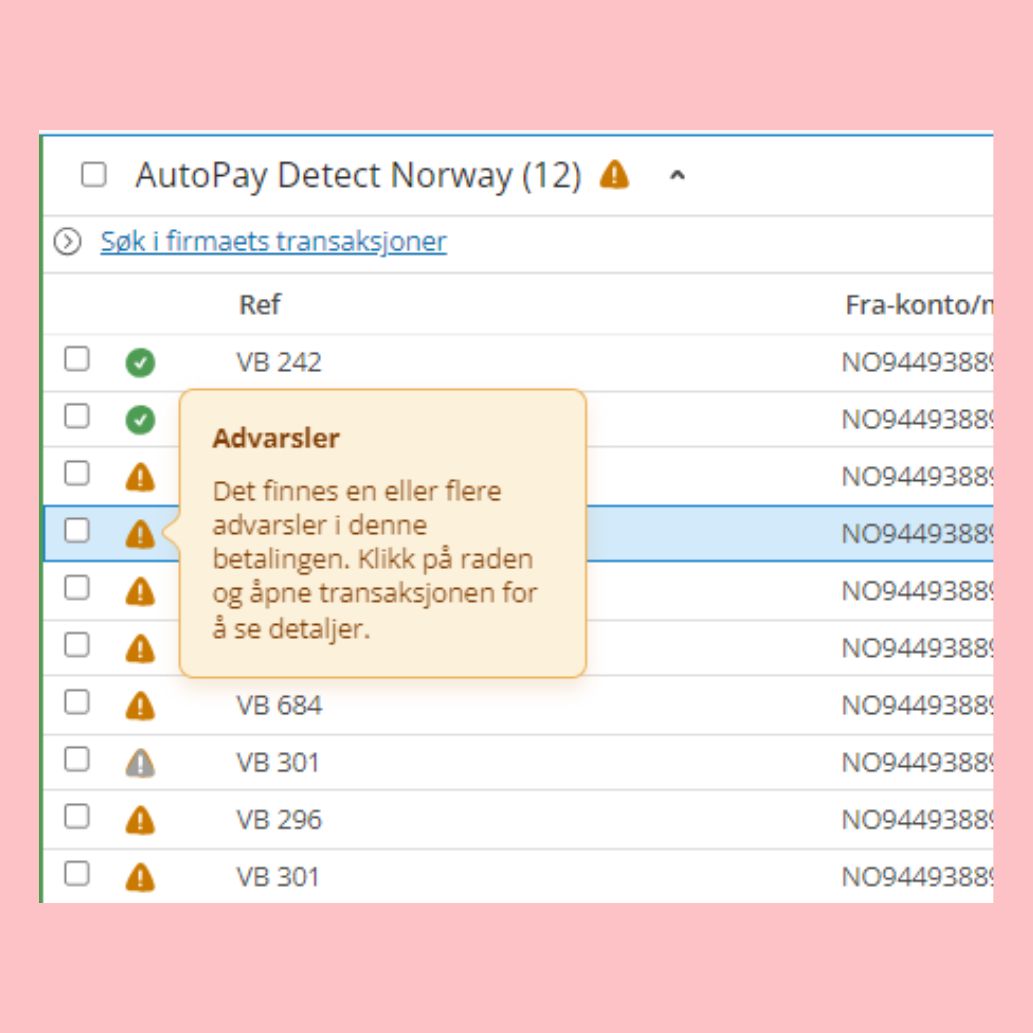Viewport: 1033px width, 1033px height.
Task: Open the payment with reference VB 296
Action: 279,820
